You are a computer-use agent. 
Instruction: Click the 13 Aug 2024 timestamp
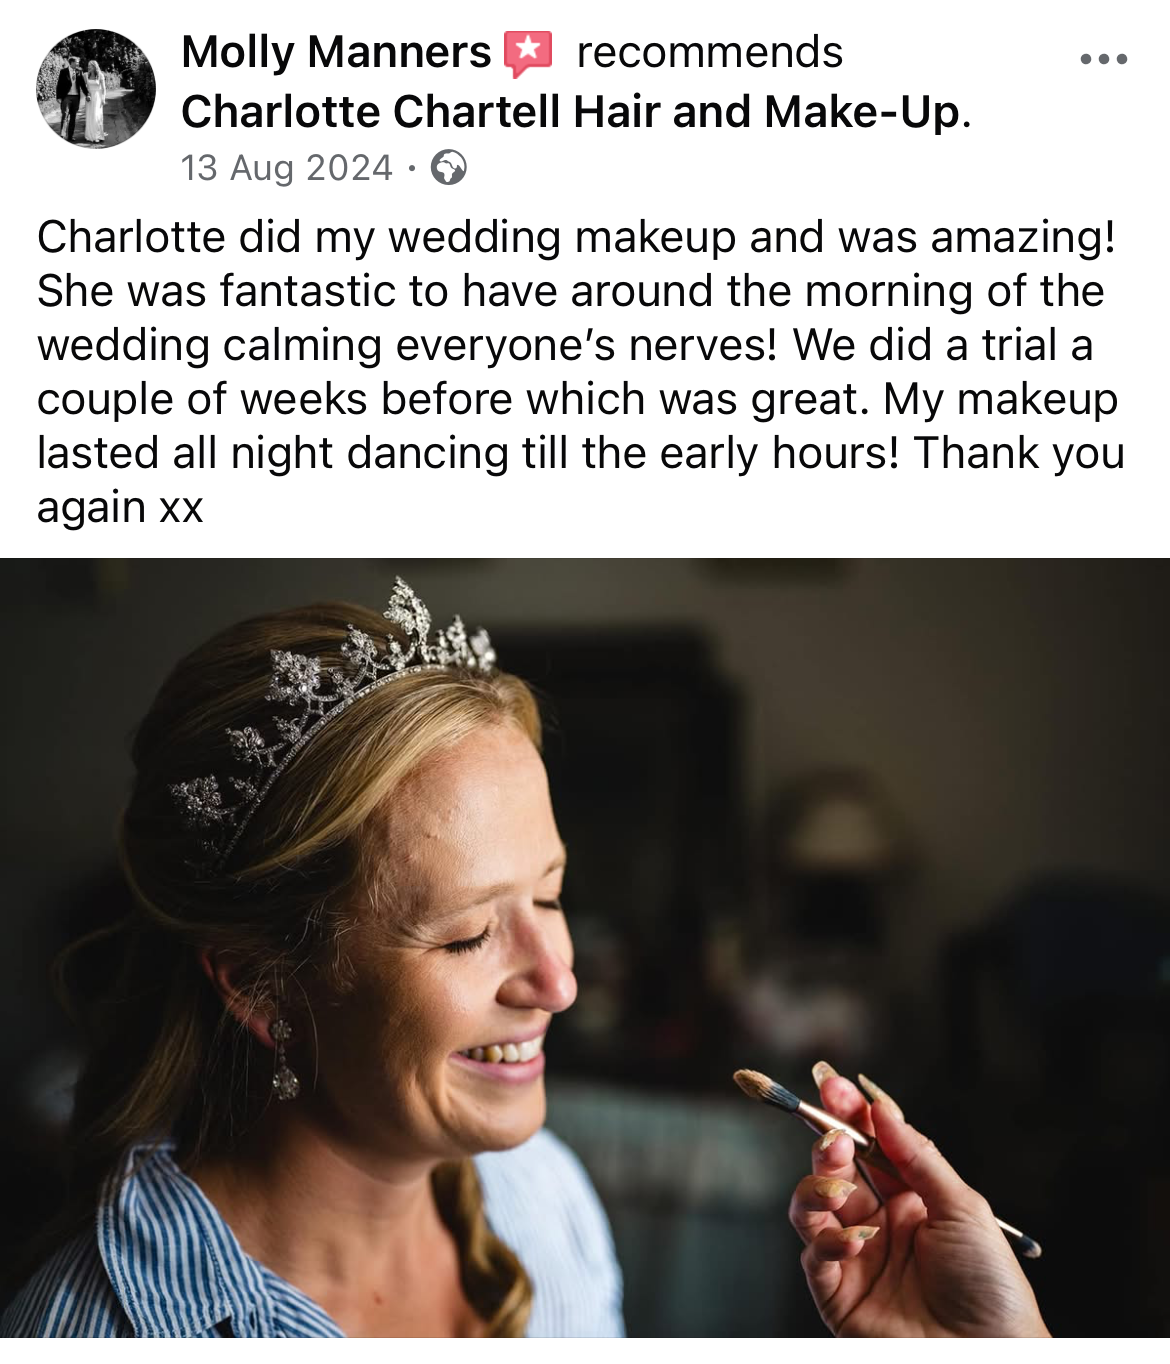(287, 167)
